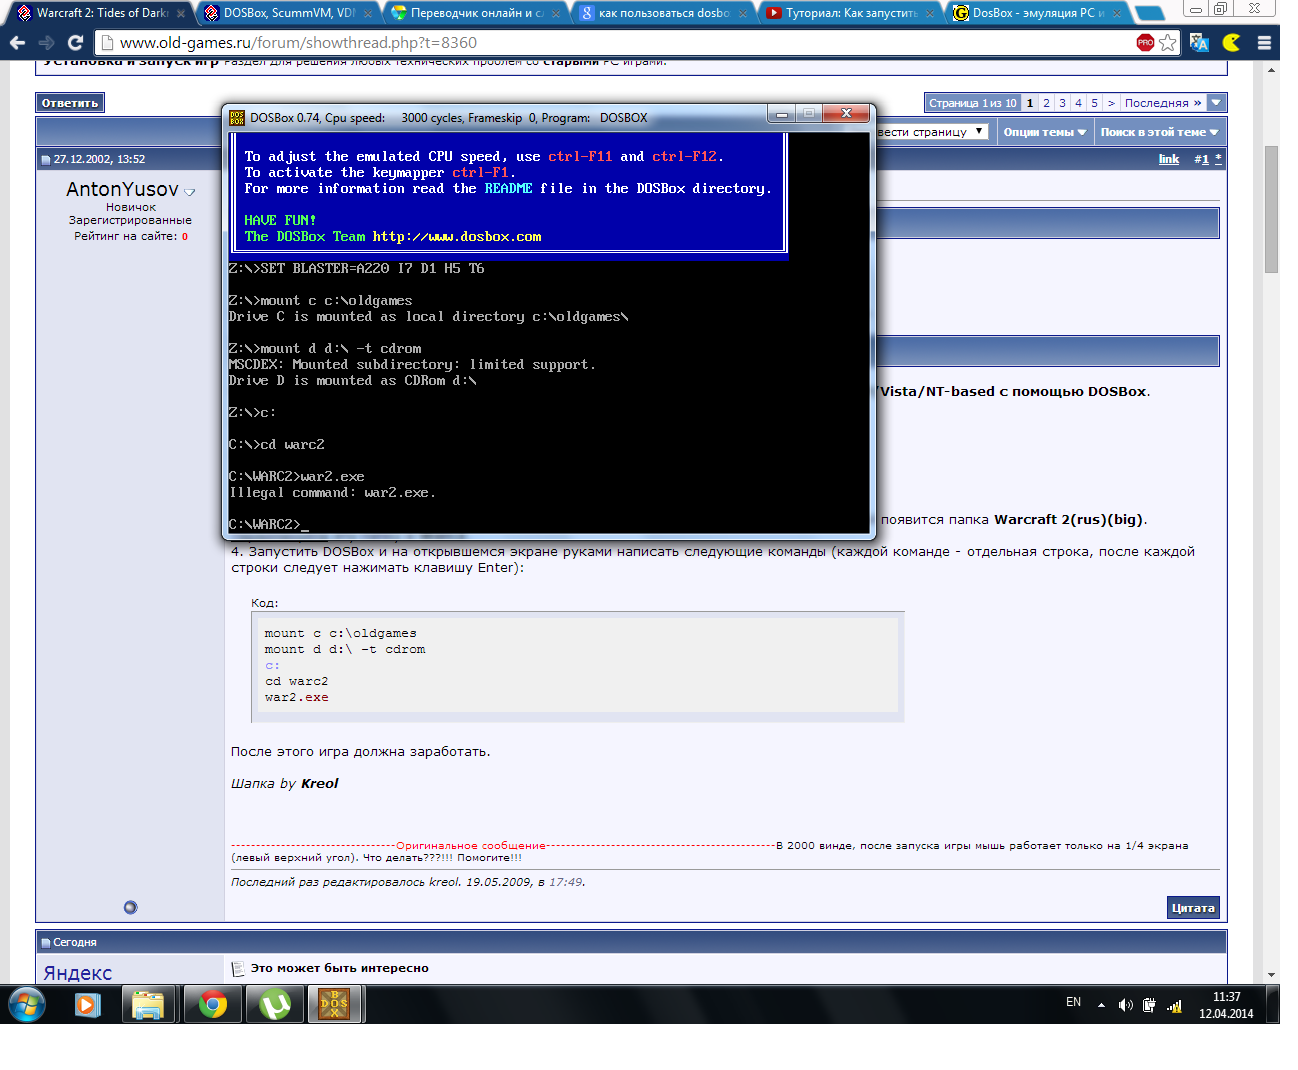Click the DOSBox window title icon

point(237,117)
